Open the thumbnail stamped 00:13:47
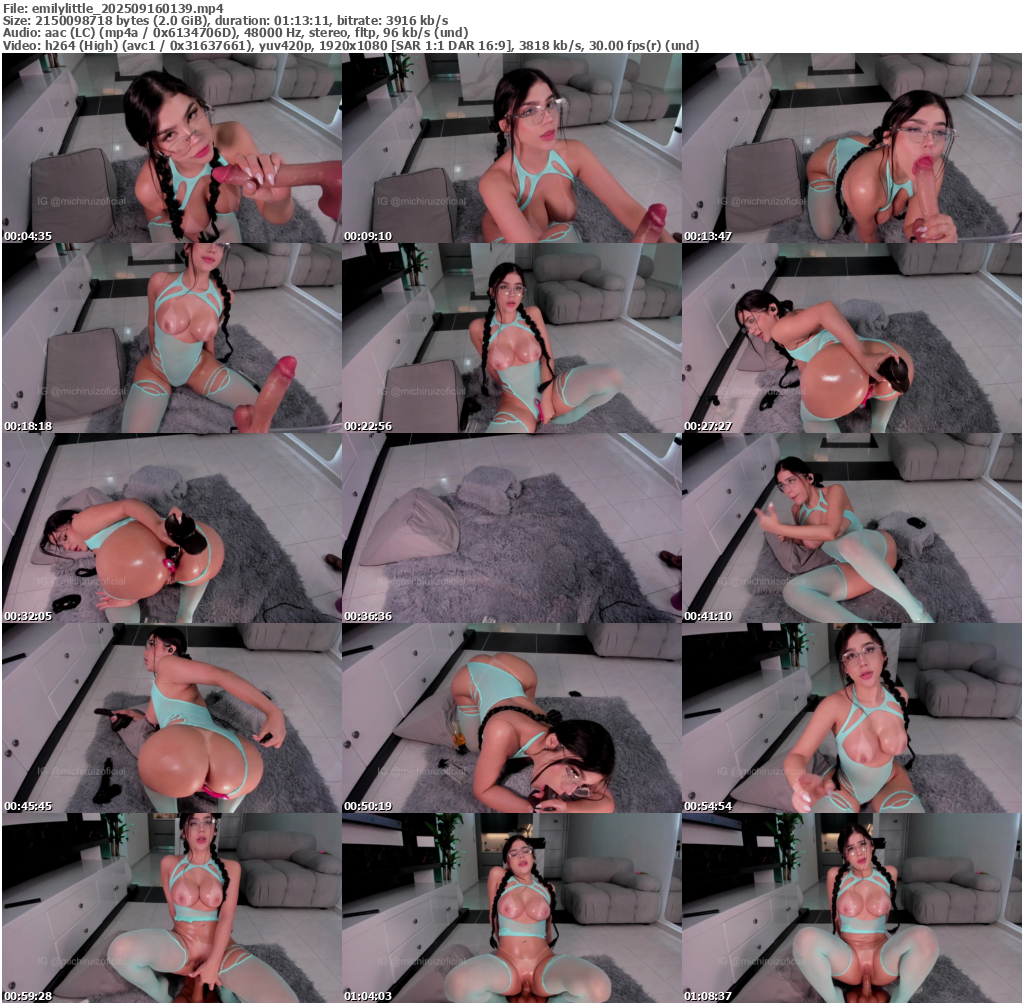This screenshot has width=1024, height=1003. coord(852,148)
